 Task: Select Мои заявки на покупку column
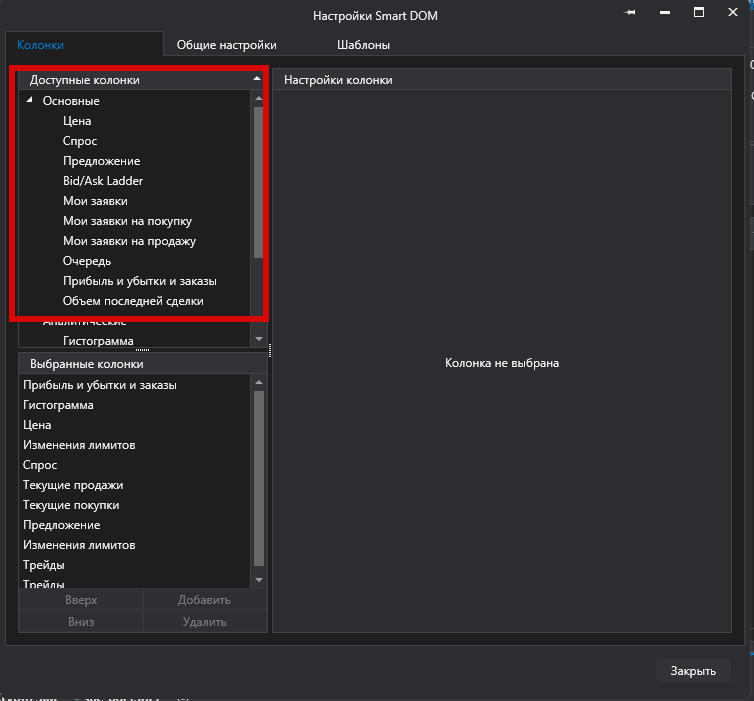(127, 221)
